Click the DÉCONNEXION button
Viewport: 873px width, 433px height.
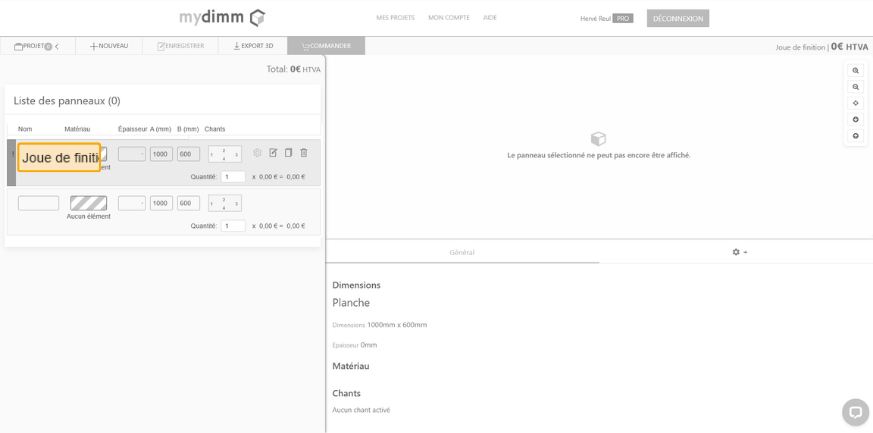pyautogui.click(x=677, y=18)
